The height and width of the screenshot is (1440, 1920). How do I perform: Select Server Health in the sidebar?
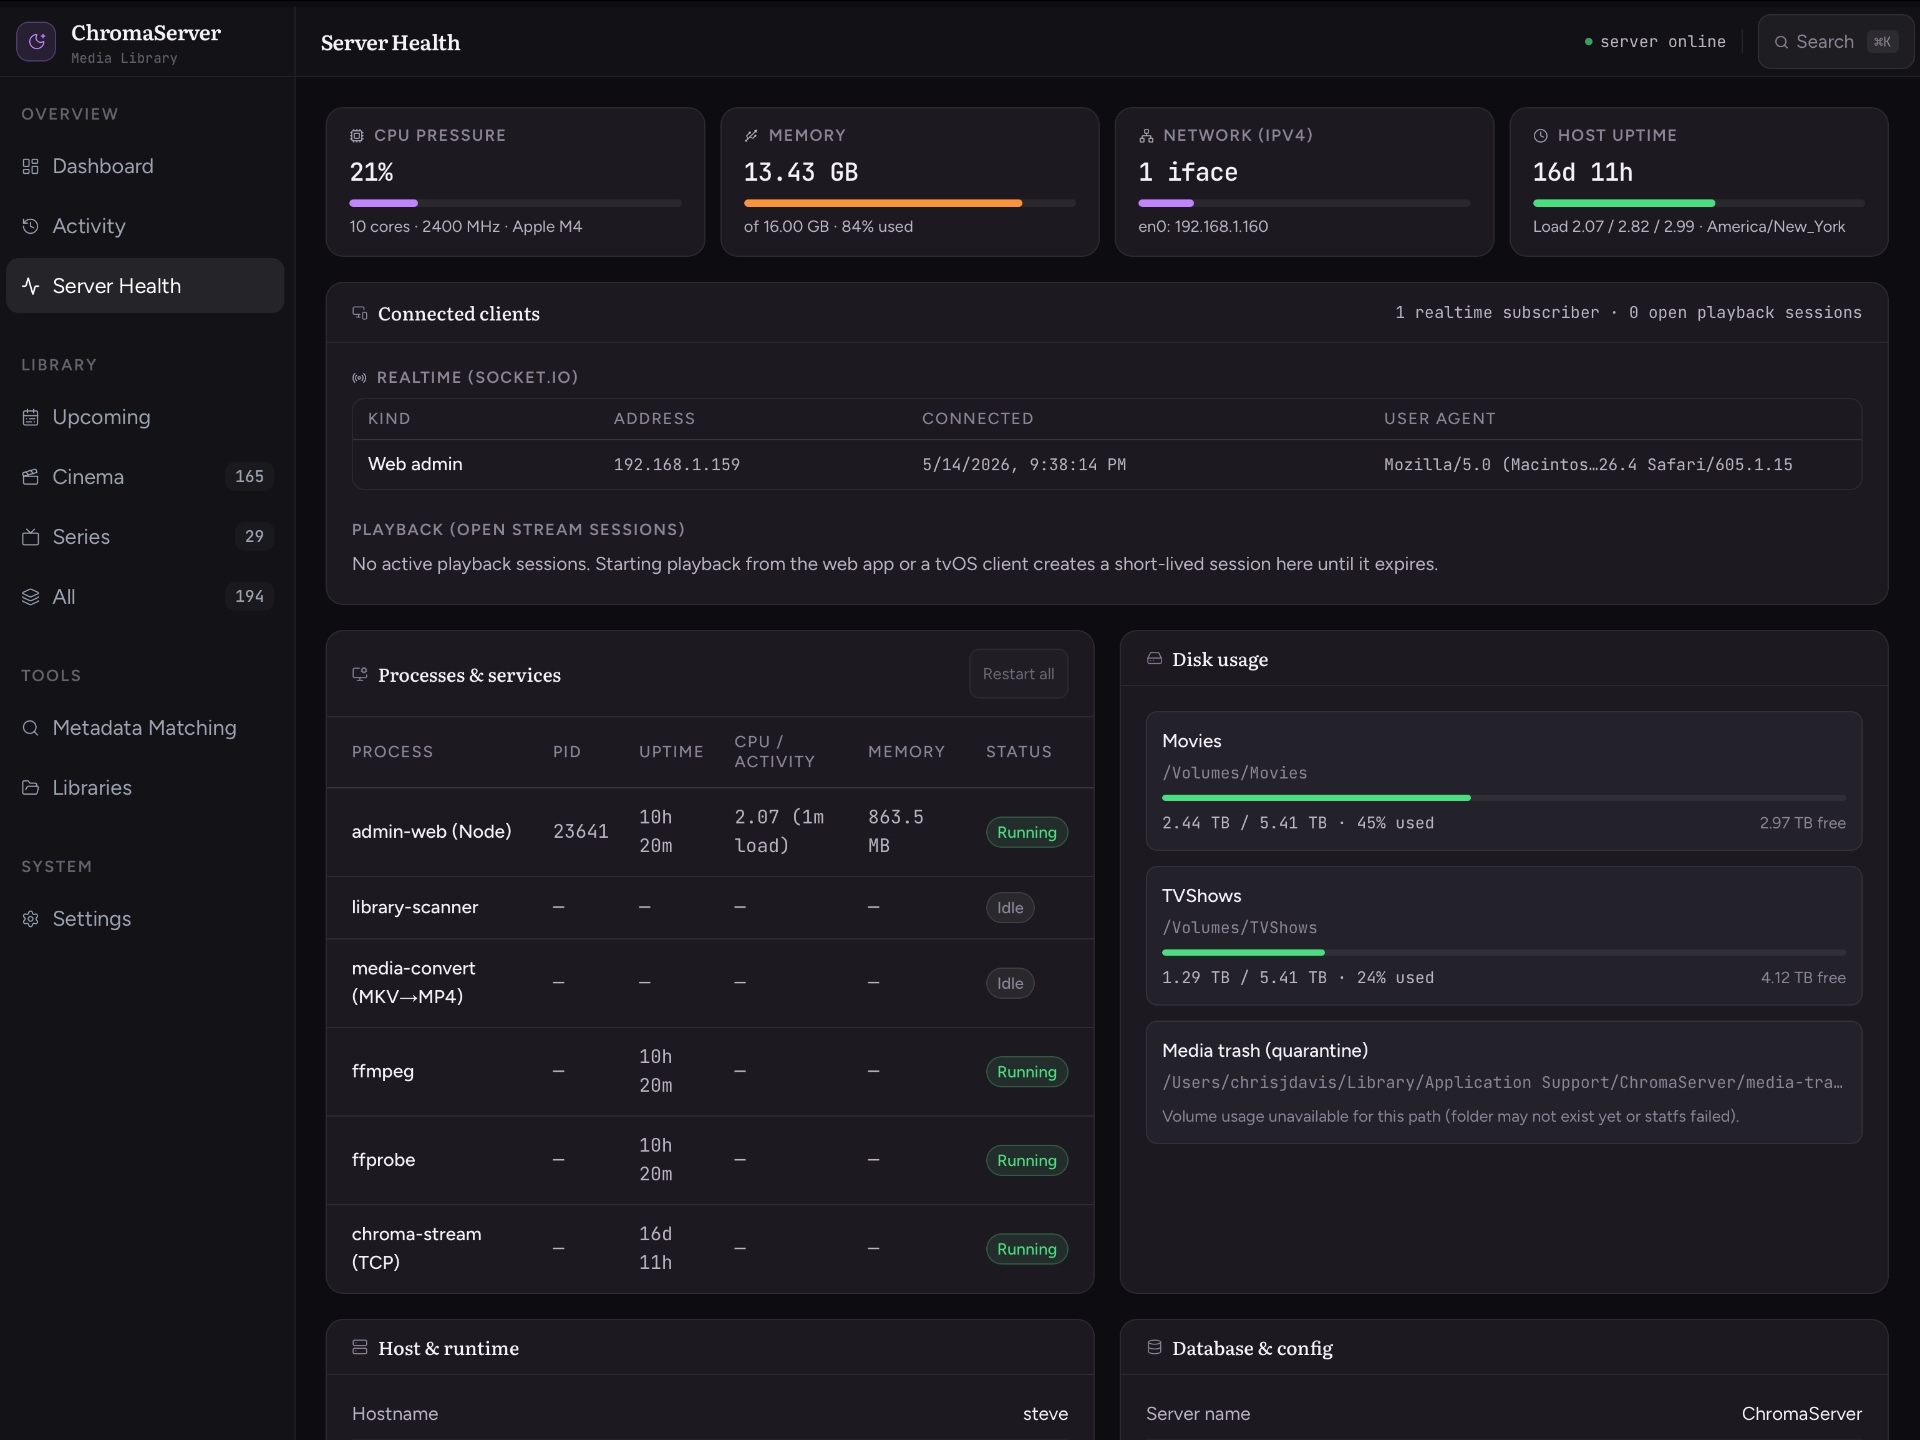[x=145, y=286]
